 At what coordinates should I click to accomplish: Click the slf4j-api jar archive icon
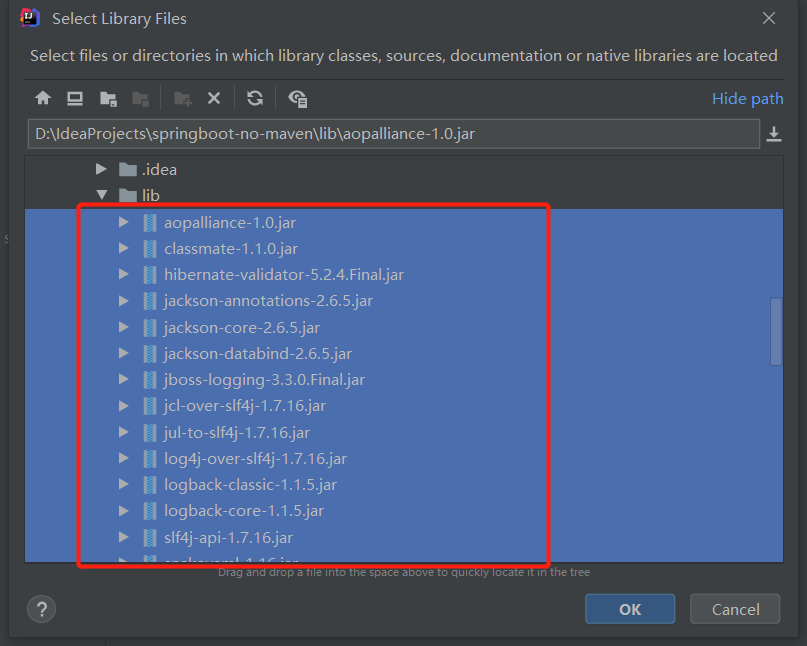coord(150,537)
